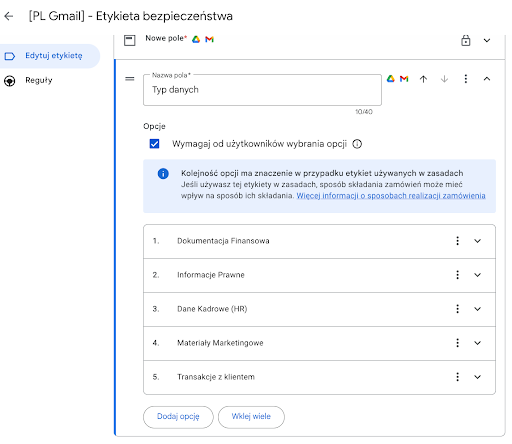Click the lock icon on Nowe pole row
This screenshot has width=512, height=444.
465,40
